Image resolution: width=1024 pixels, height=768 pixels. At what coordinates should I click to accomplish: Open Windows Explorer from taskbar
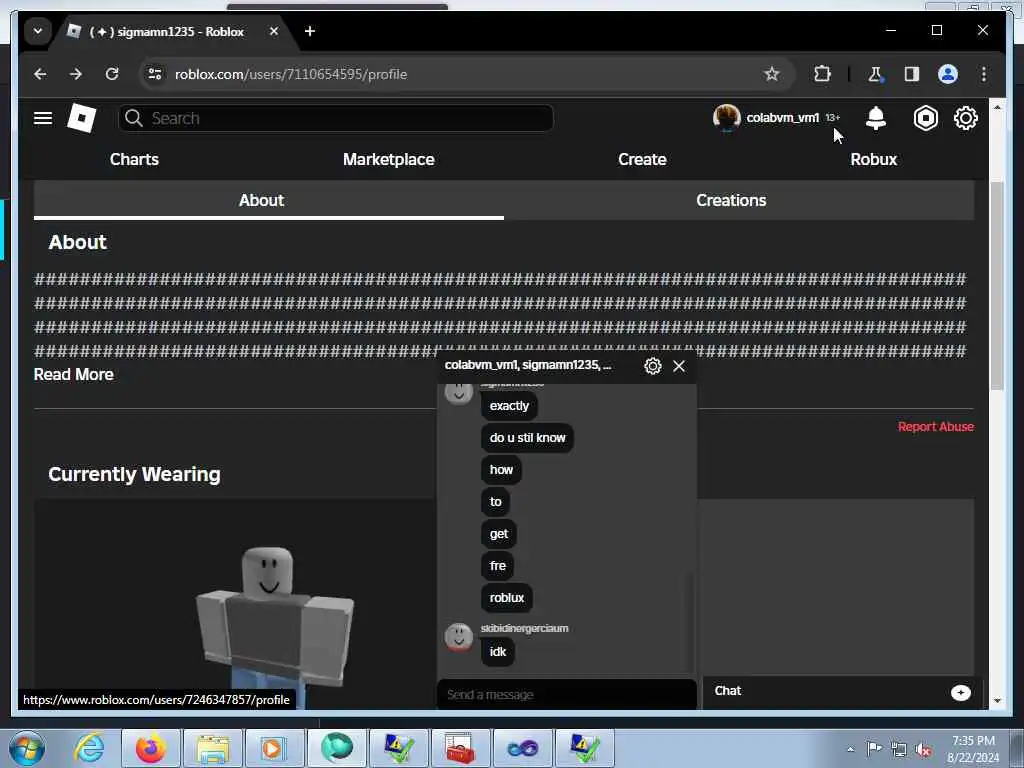[212, 748]
